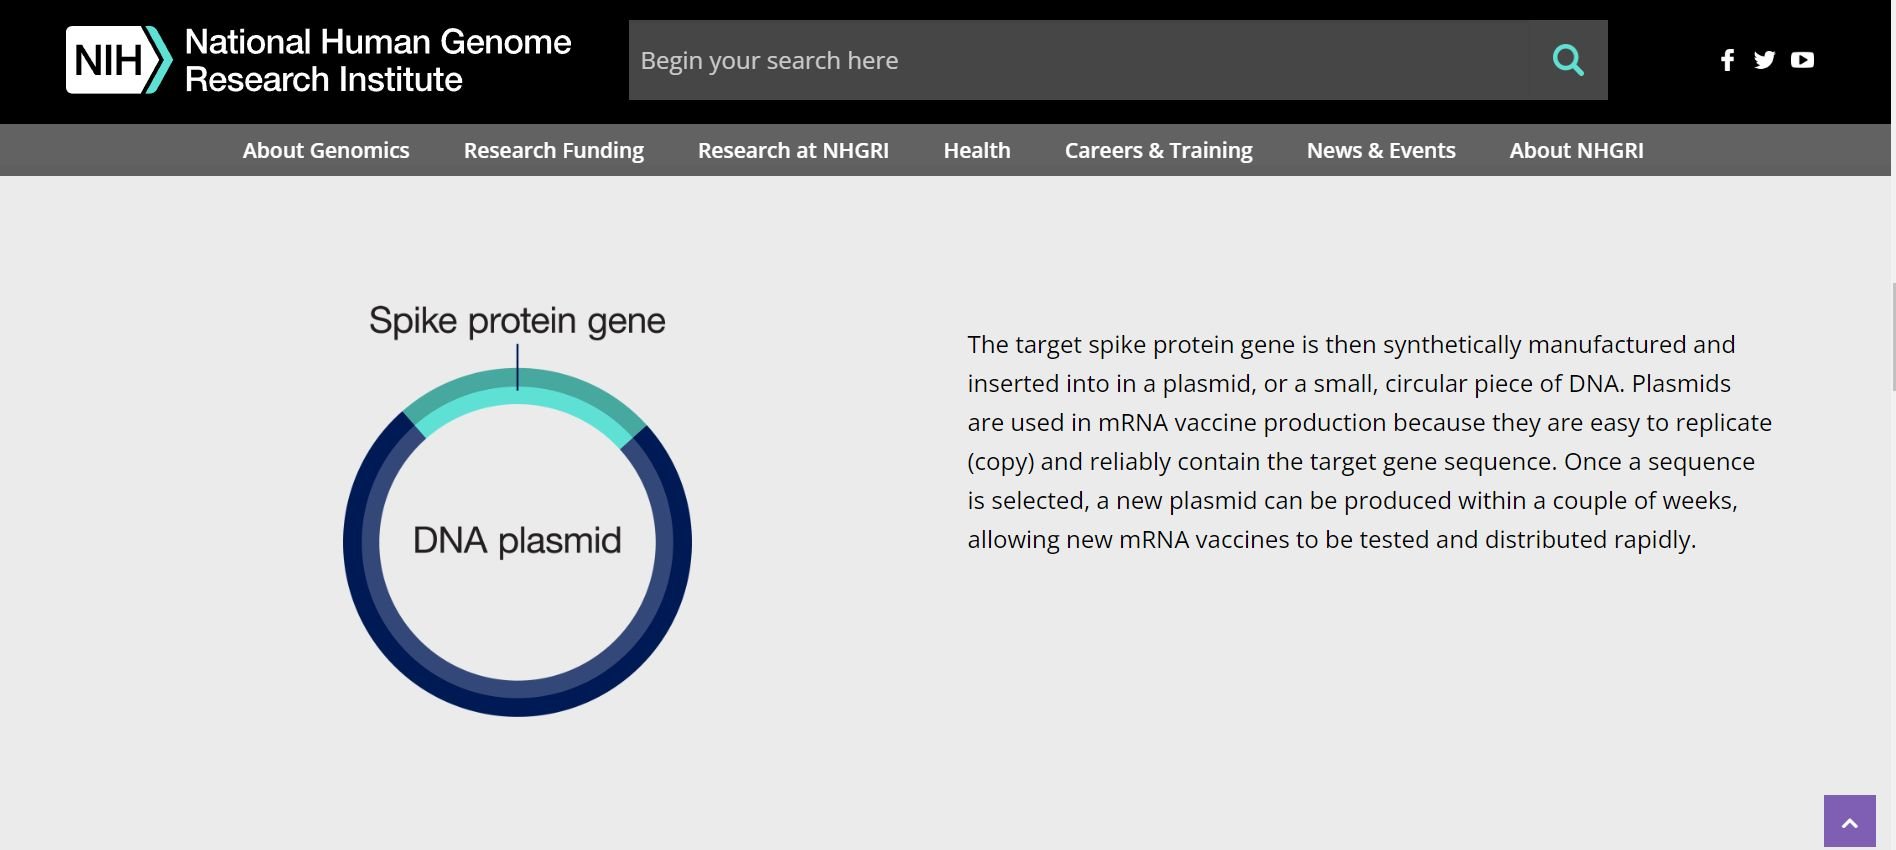The height and width of the screenshot is (850, 1896).
Task: Click the 'Spike protein gene' label
Action: [517, 321]
